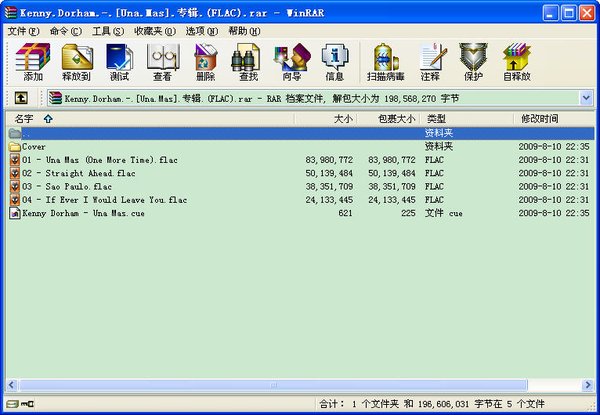Open the 注释 (Comment) tool
This screenshot has width=600, height=415.
pos(432,62)
